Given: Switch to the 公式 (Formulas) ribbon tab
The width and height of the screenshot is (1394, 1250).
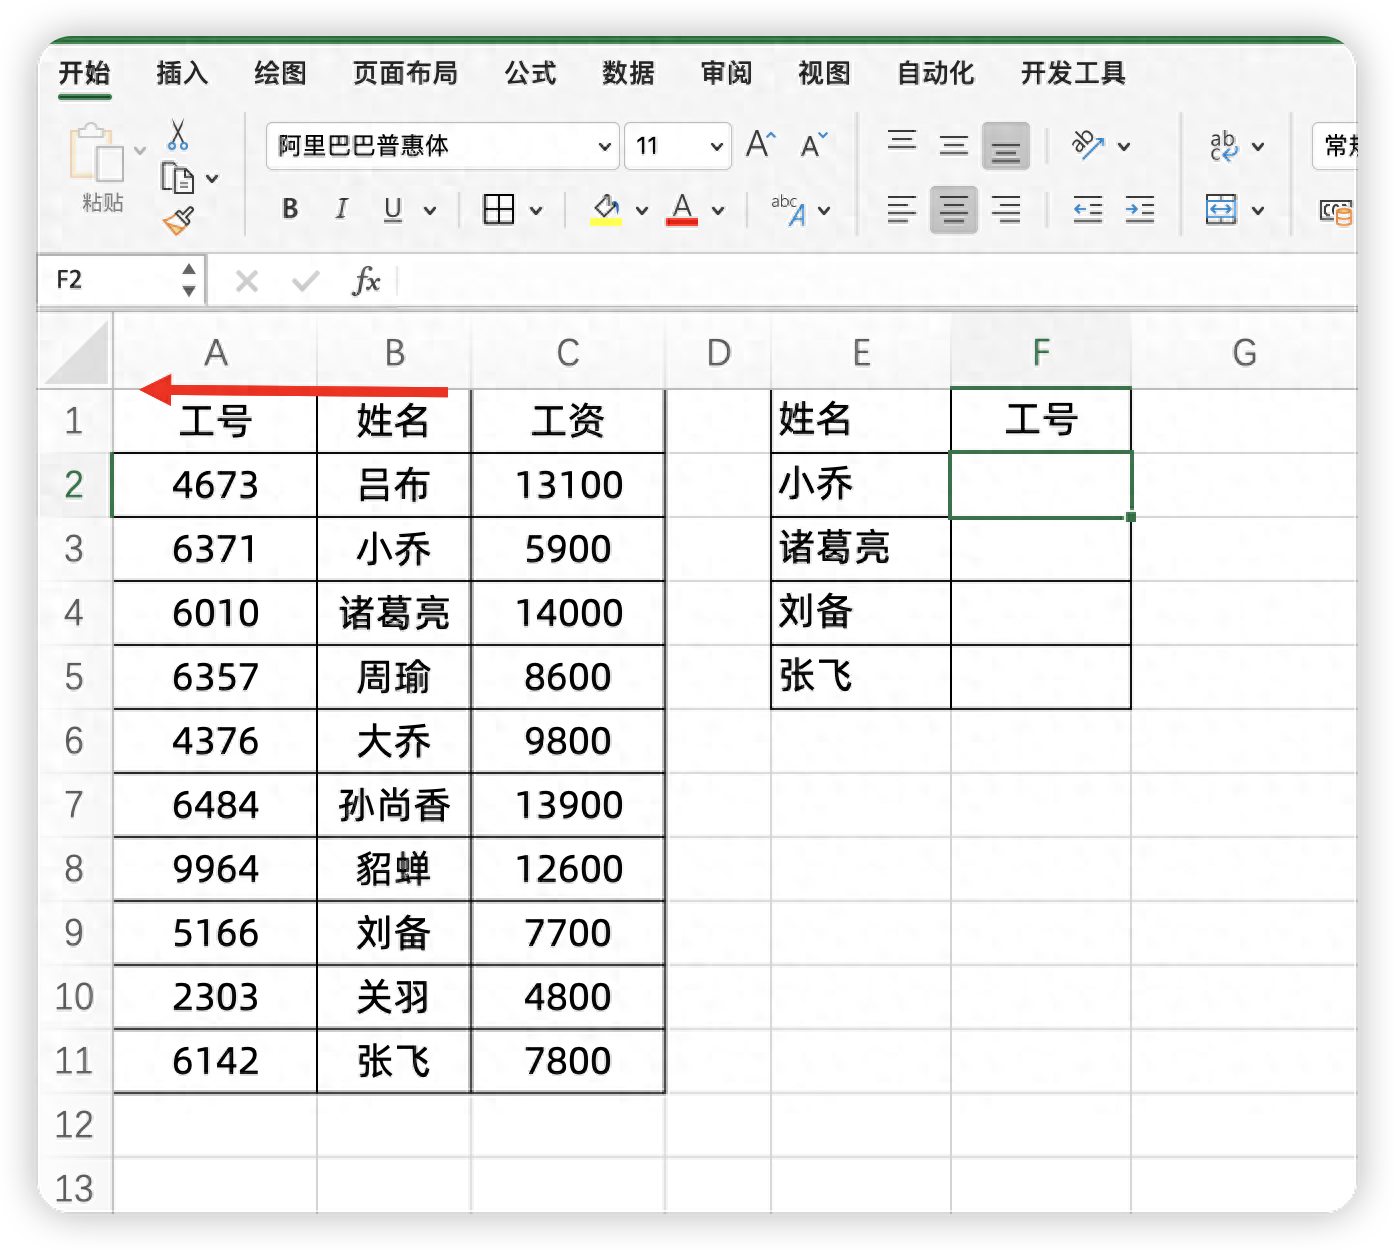Looking at the screenshot, I should pos(529,73).
